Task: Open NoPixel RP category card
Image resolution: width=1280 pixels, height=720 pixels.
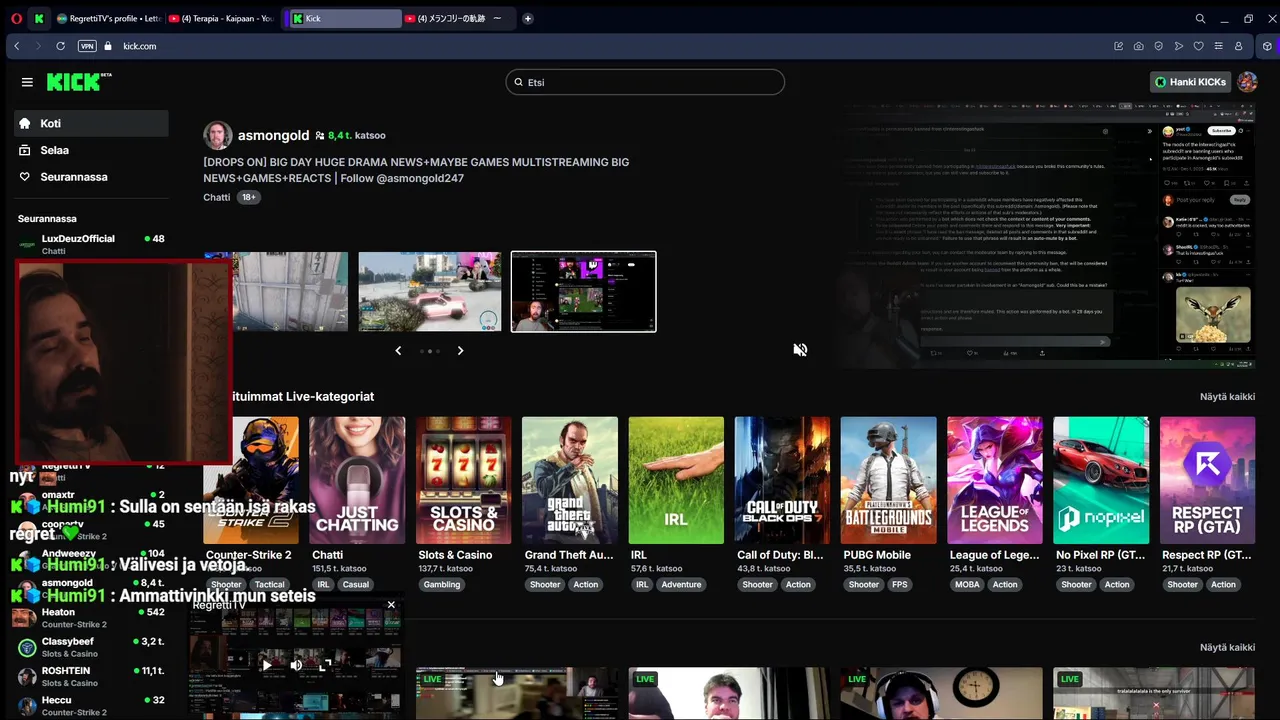Action: [x=1101, y=480]
